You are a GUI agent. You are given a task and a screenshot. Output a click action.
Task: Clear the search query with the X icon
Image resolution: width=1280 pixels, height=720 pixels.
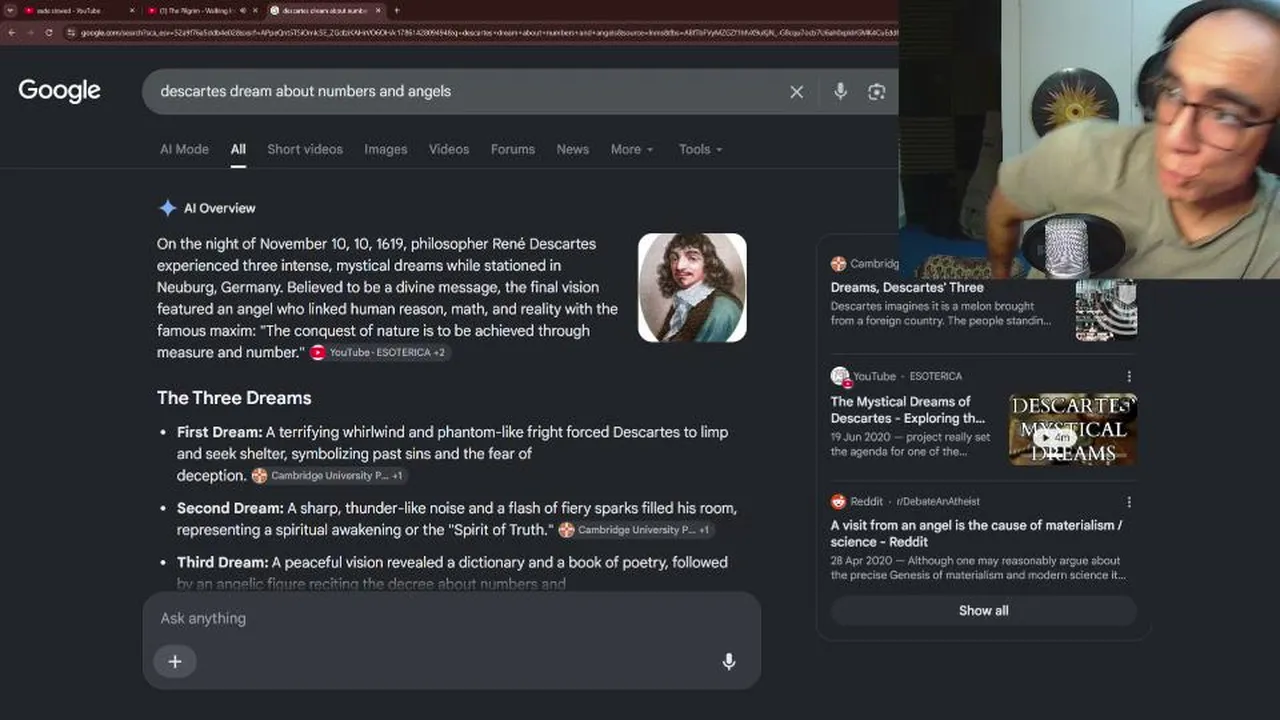point(796,92)
